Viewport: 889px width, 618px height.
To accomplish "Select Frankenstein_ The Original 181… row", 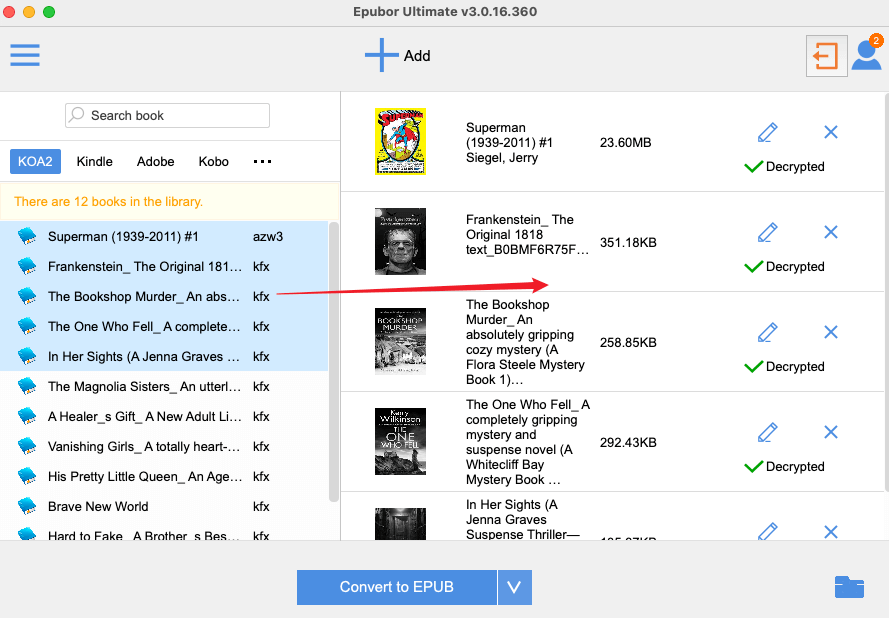I will (x=164, y=266).
